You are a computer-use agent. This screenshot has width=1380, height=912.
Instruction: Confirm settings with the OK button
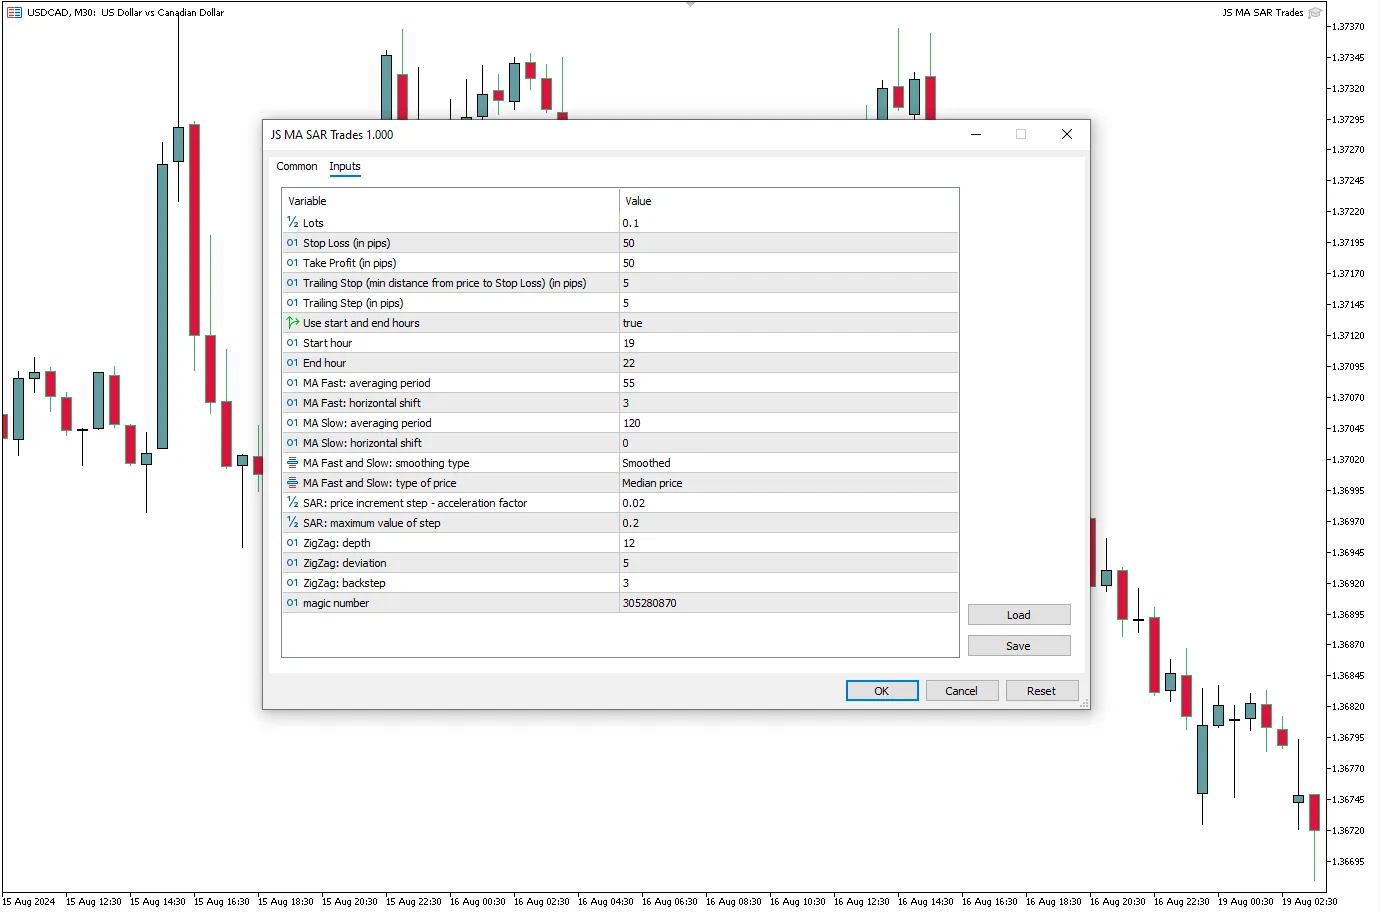pos(882,691)
